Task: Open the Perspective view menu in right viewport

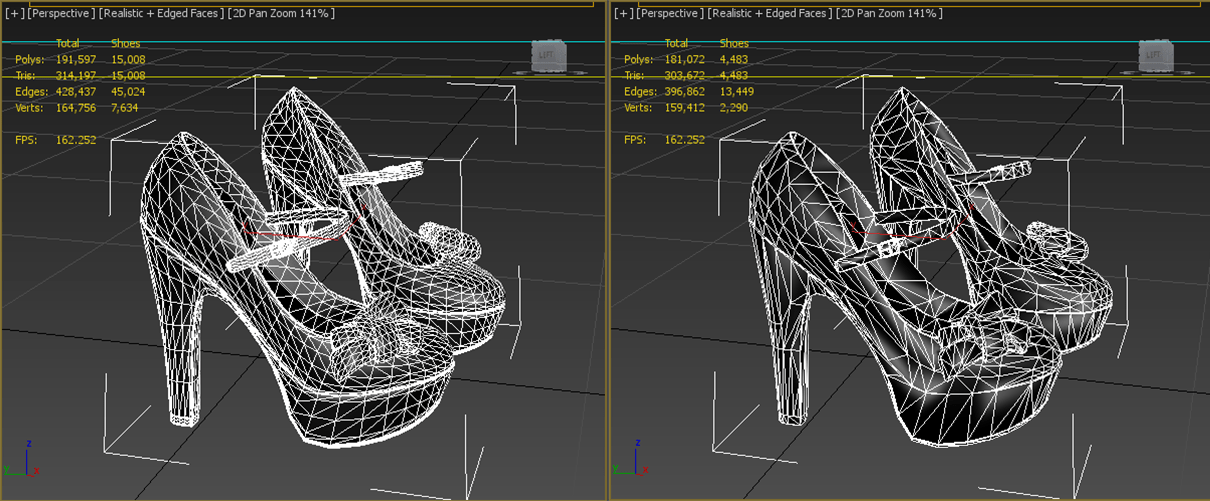Action: (671, 13)
